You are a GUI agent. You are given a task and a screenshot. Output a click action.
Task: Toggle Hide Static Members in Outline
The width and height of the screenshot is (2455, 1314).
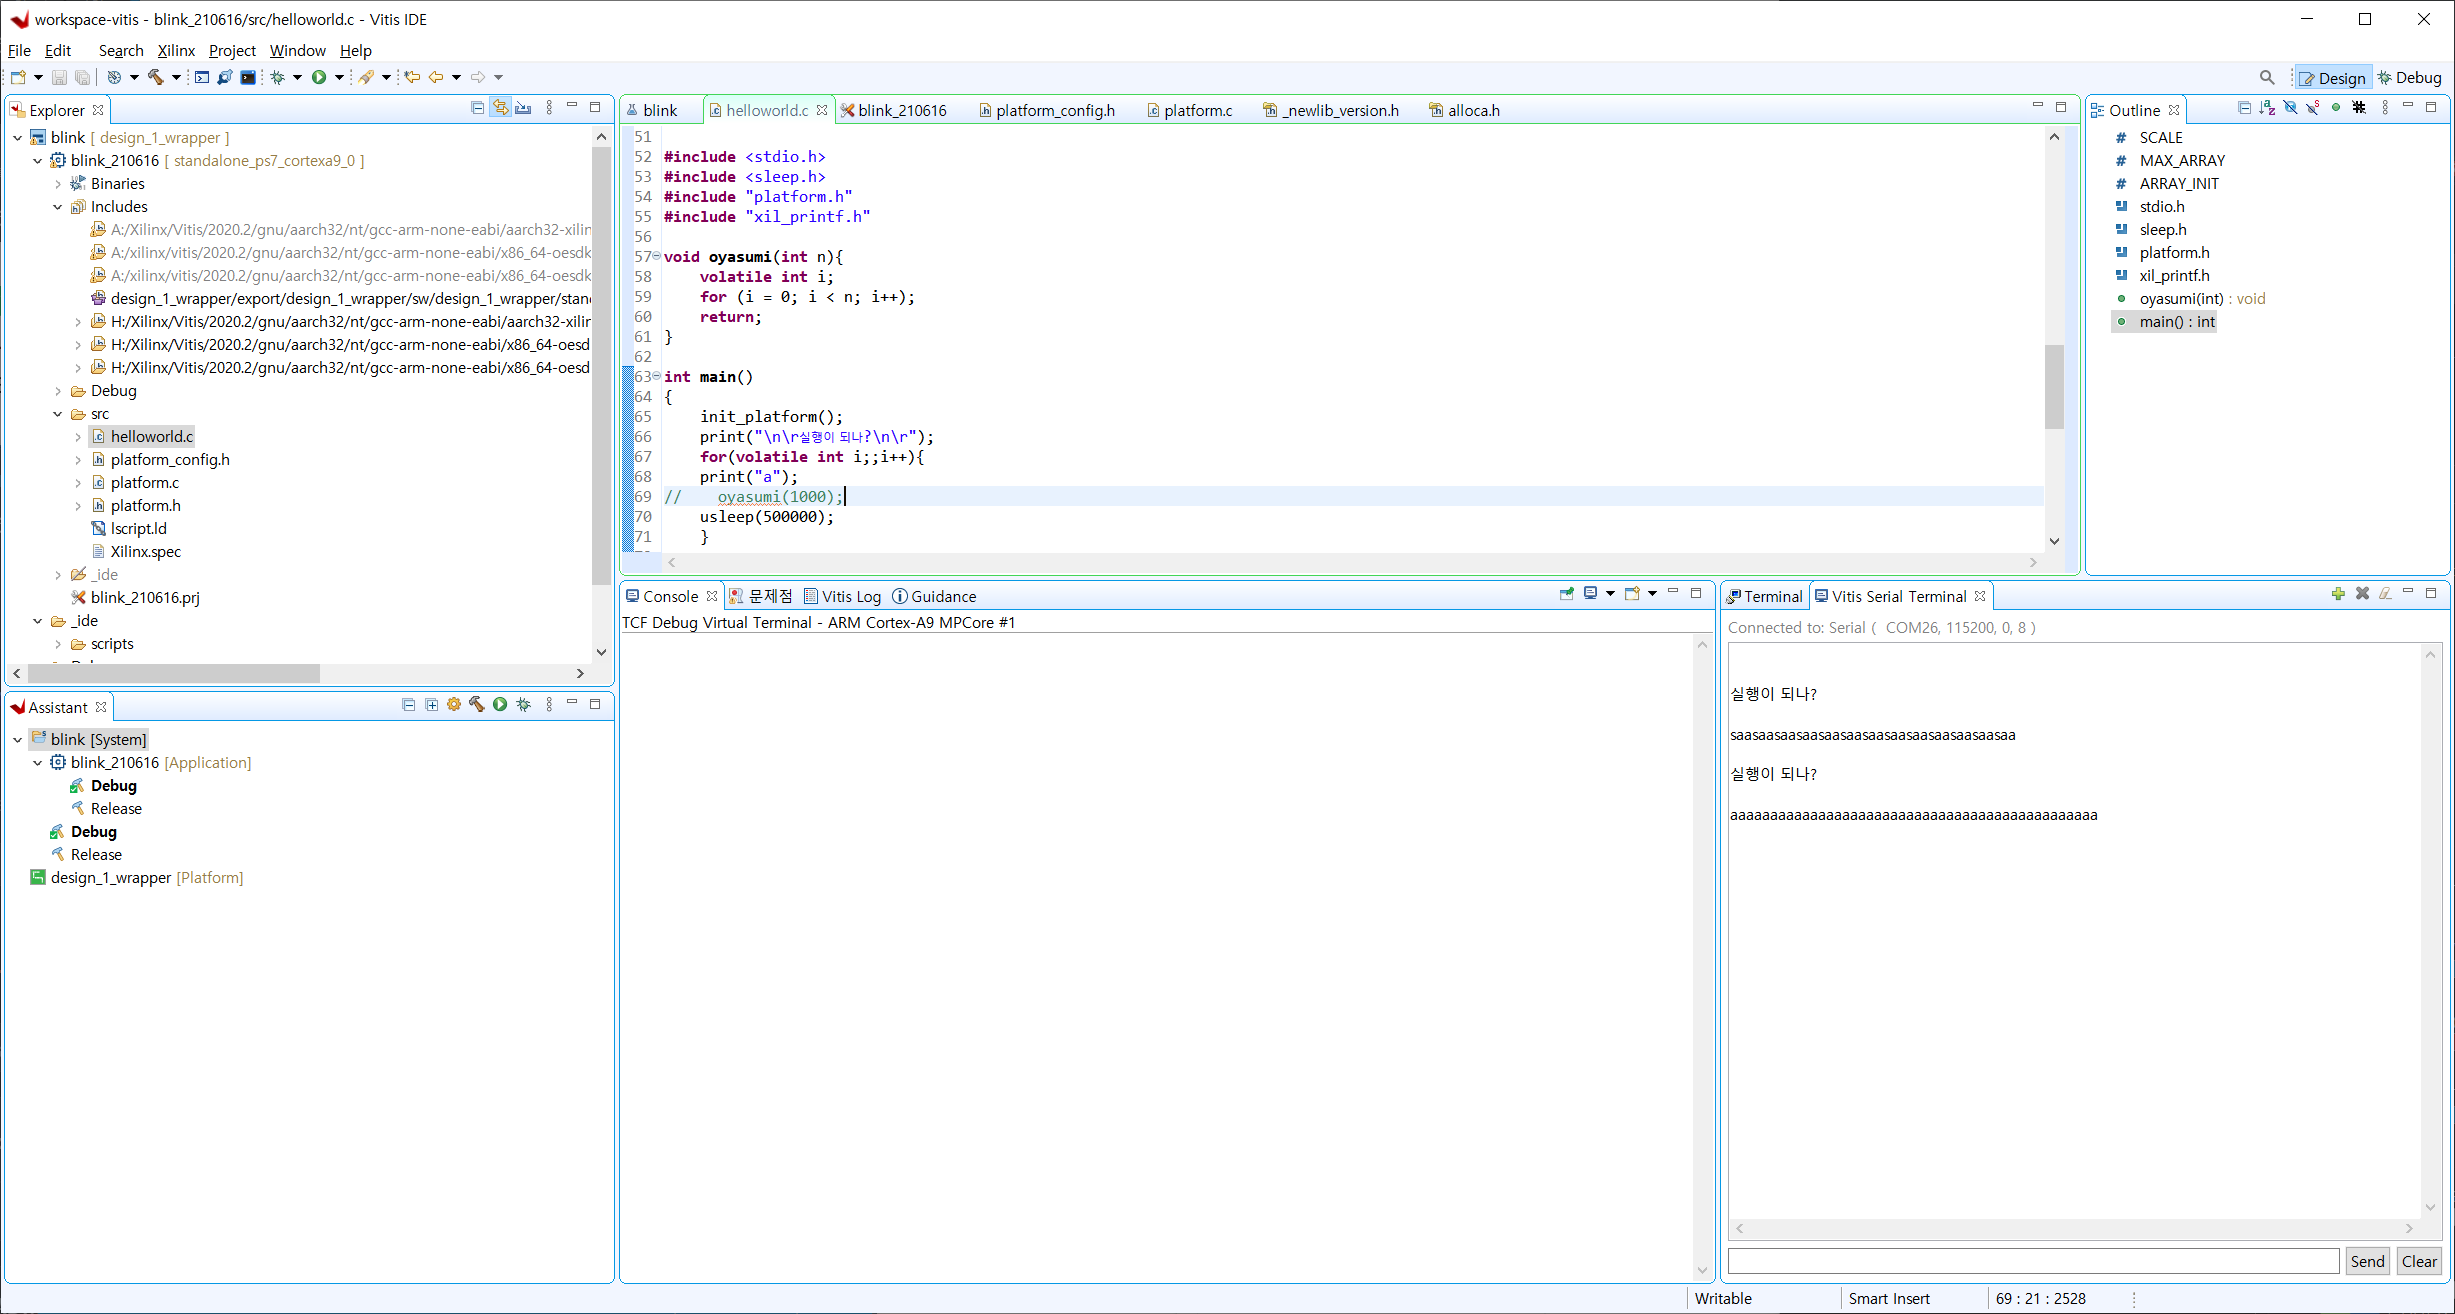pos(2313,108)
